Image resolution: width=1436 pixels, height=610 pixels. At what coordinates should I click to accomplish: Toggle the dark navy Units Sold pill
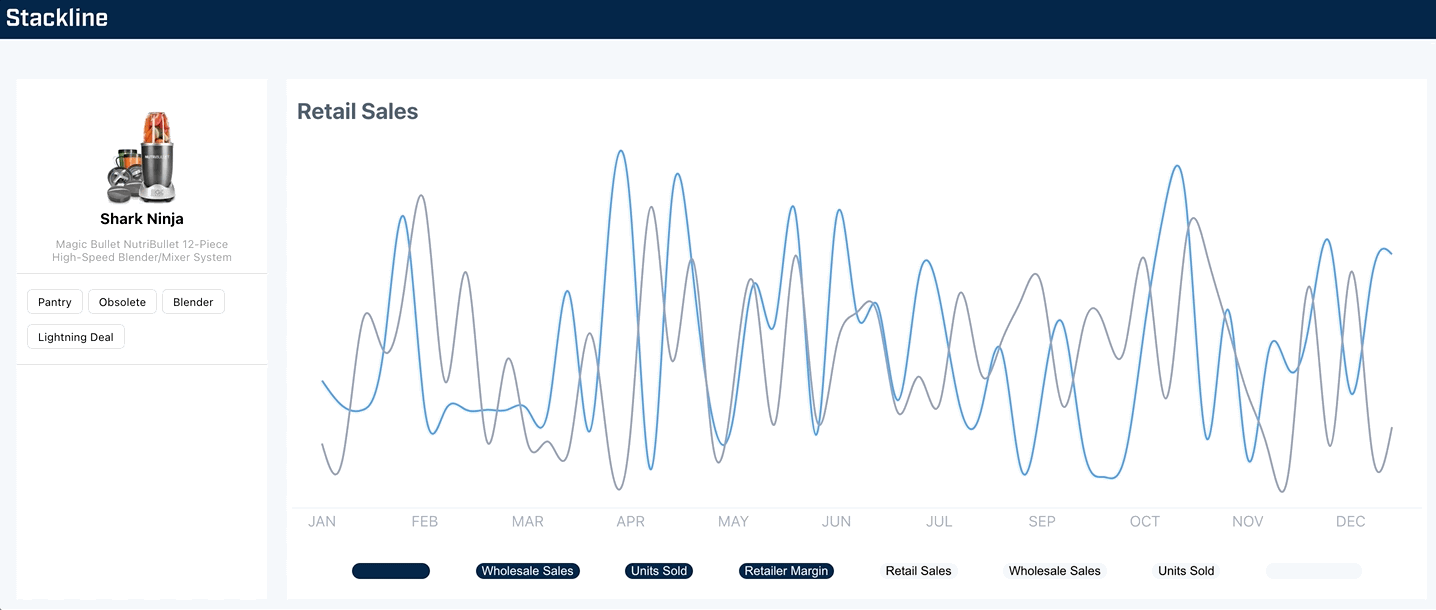pyautogui.click(x=659, y=571)
